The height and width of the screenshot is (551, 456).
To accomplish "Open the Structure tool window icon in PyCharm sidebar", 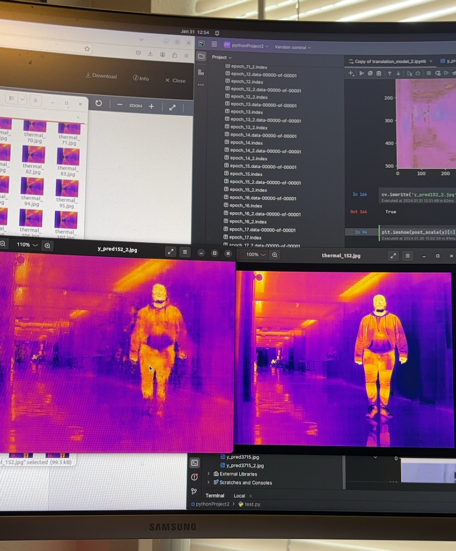I will tap(201, 72).
